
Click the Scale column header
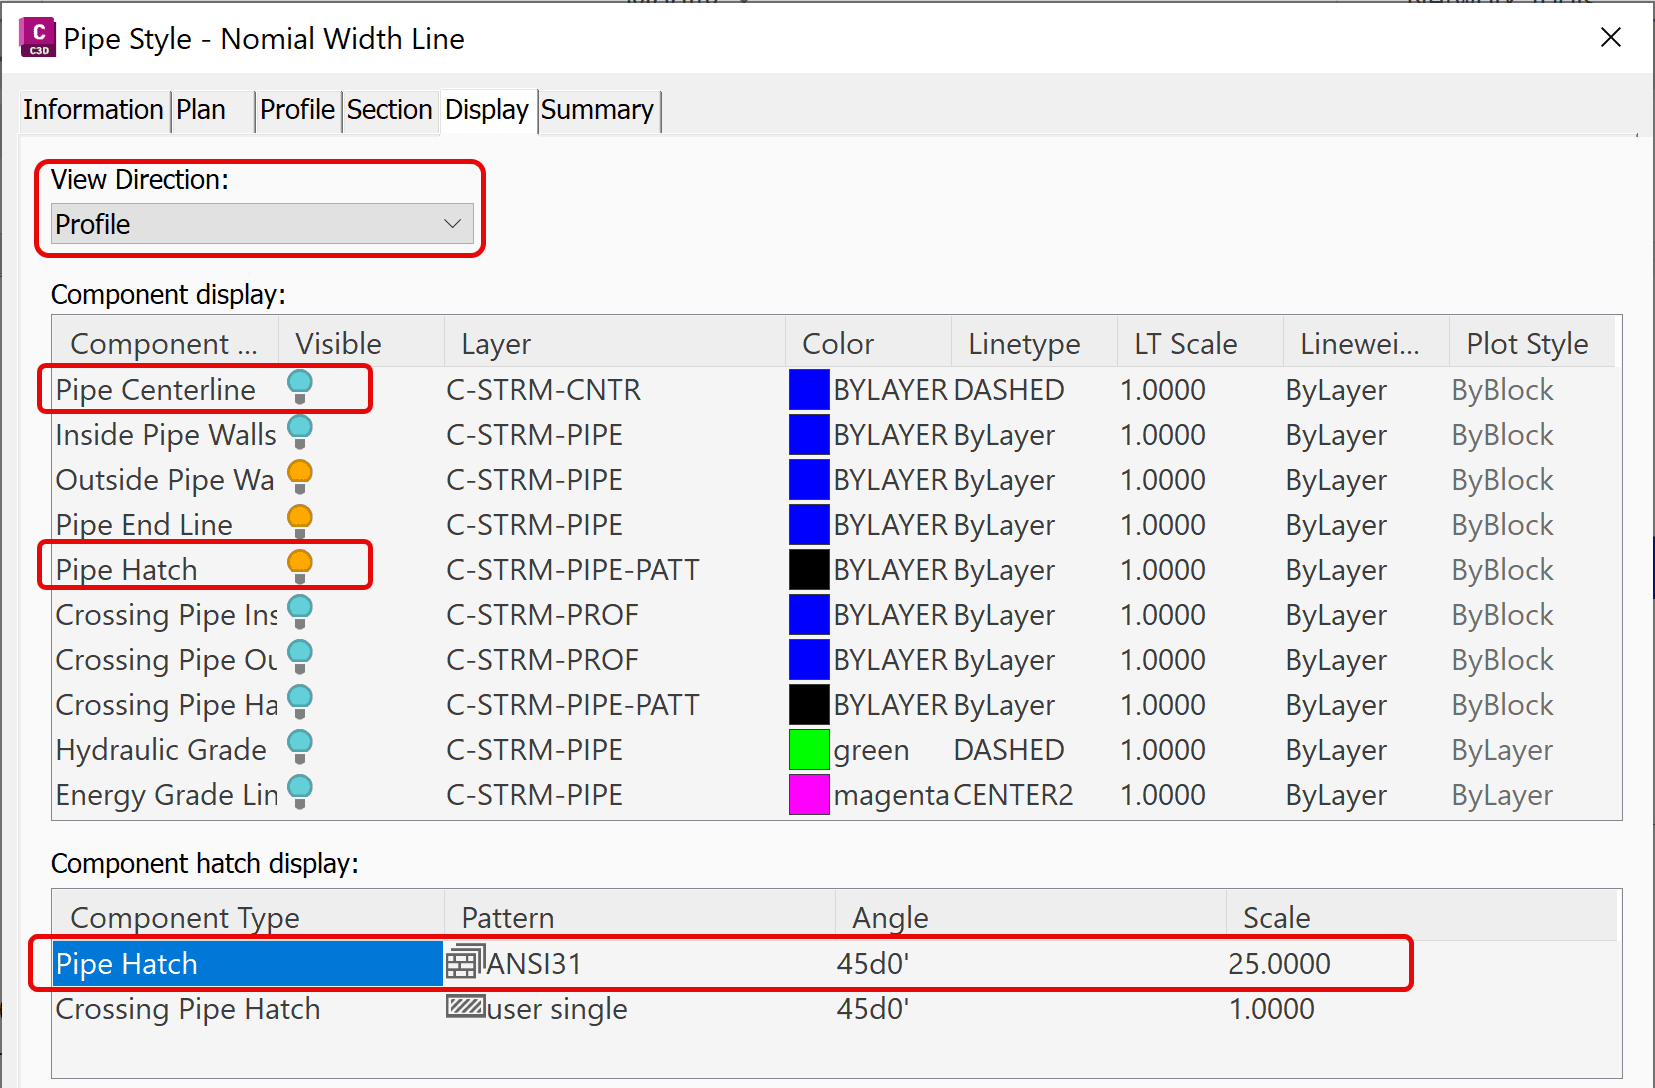pyautogui.click(x=1421, y=917)
